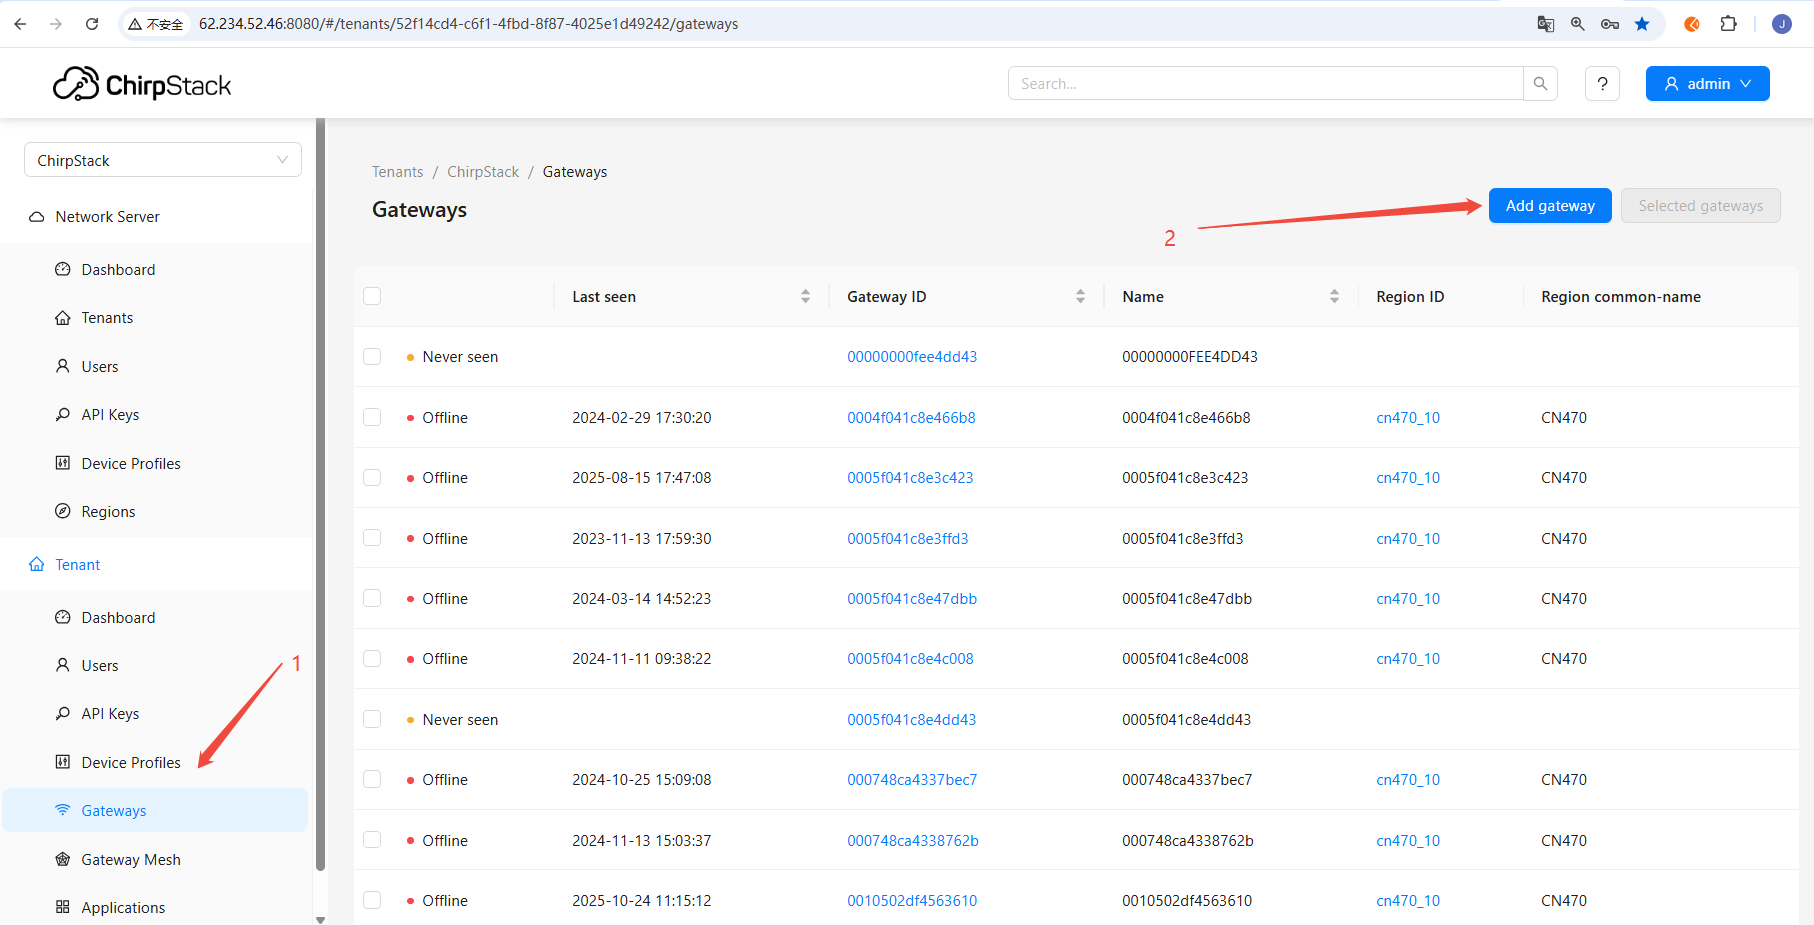Go to Regions in Network Server menu
Viewport: 1814px width, 925px height.
(108, 511)
